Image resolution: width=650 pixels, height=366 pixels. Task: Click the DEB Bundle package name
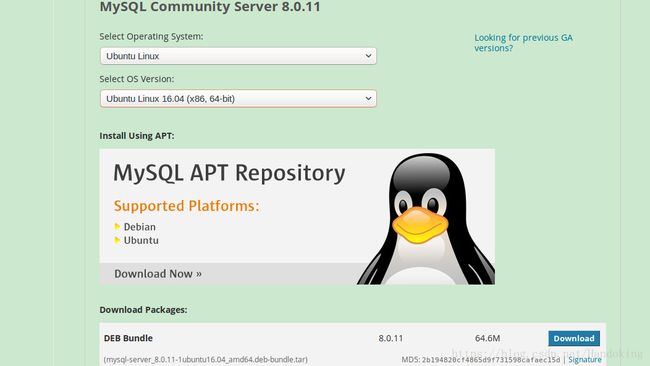tap(128, 338)
